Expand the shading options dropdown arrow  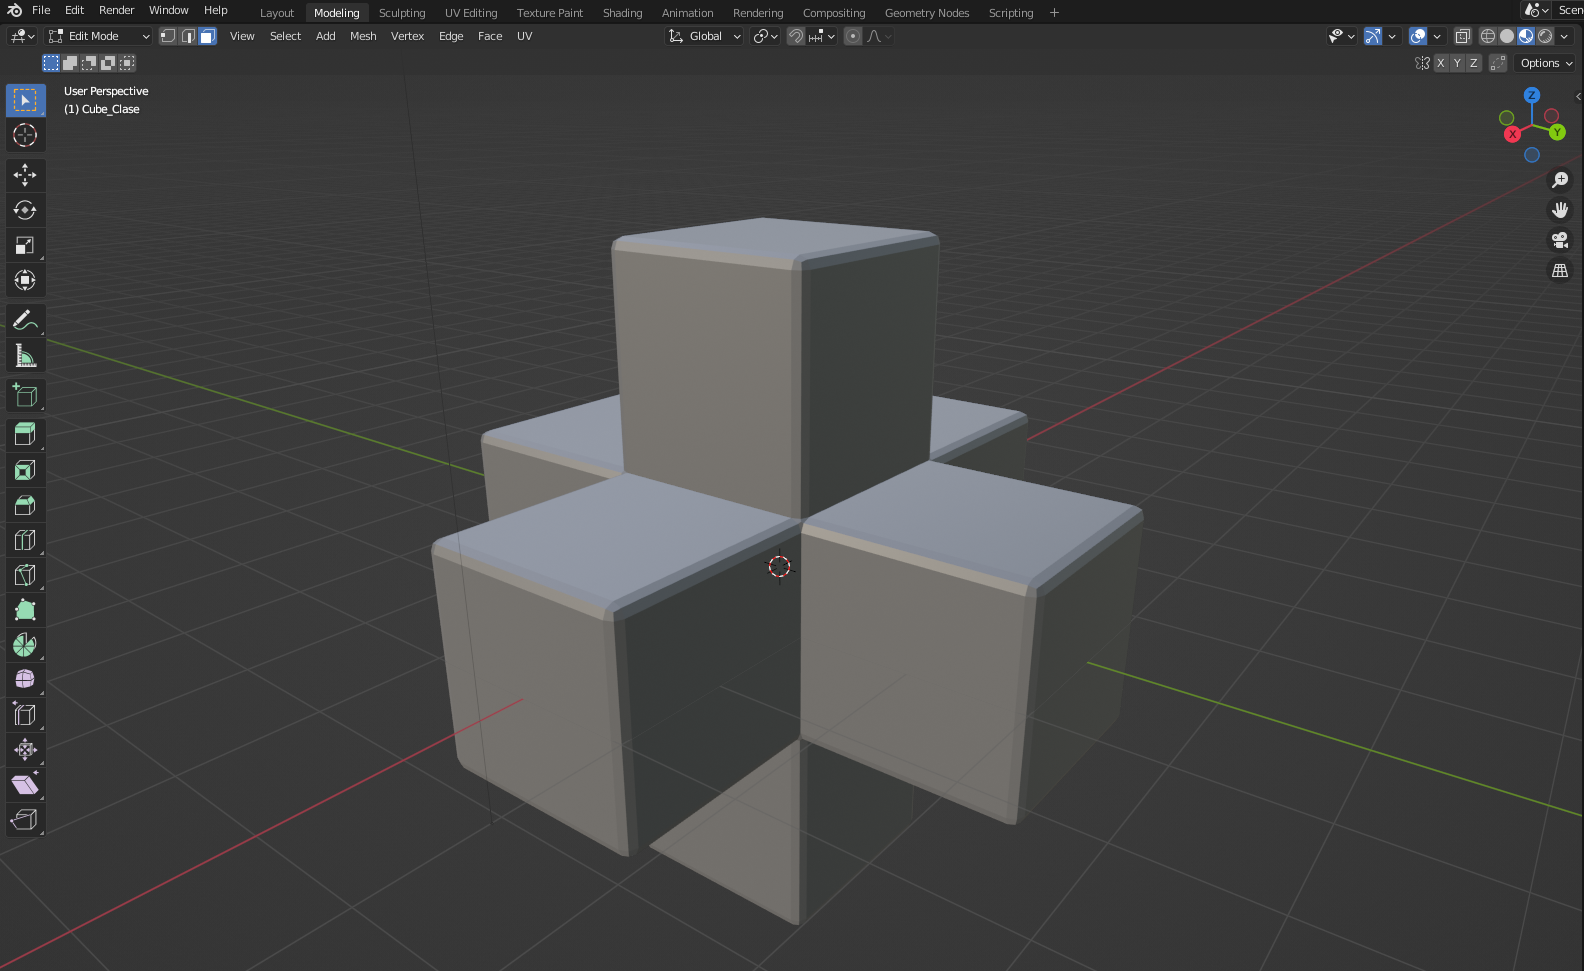point(1564,36)
